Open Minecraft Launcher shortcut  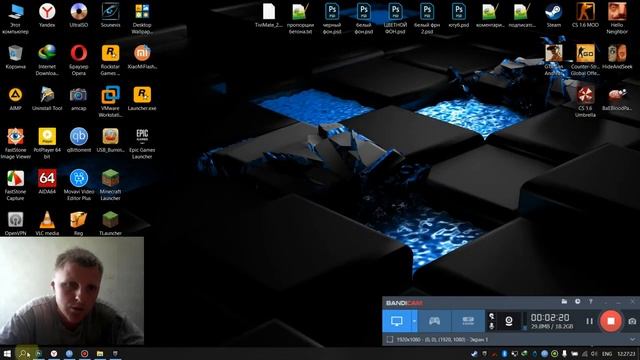click(110, 185)
